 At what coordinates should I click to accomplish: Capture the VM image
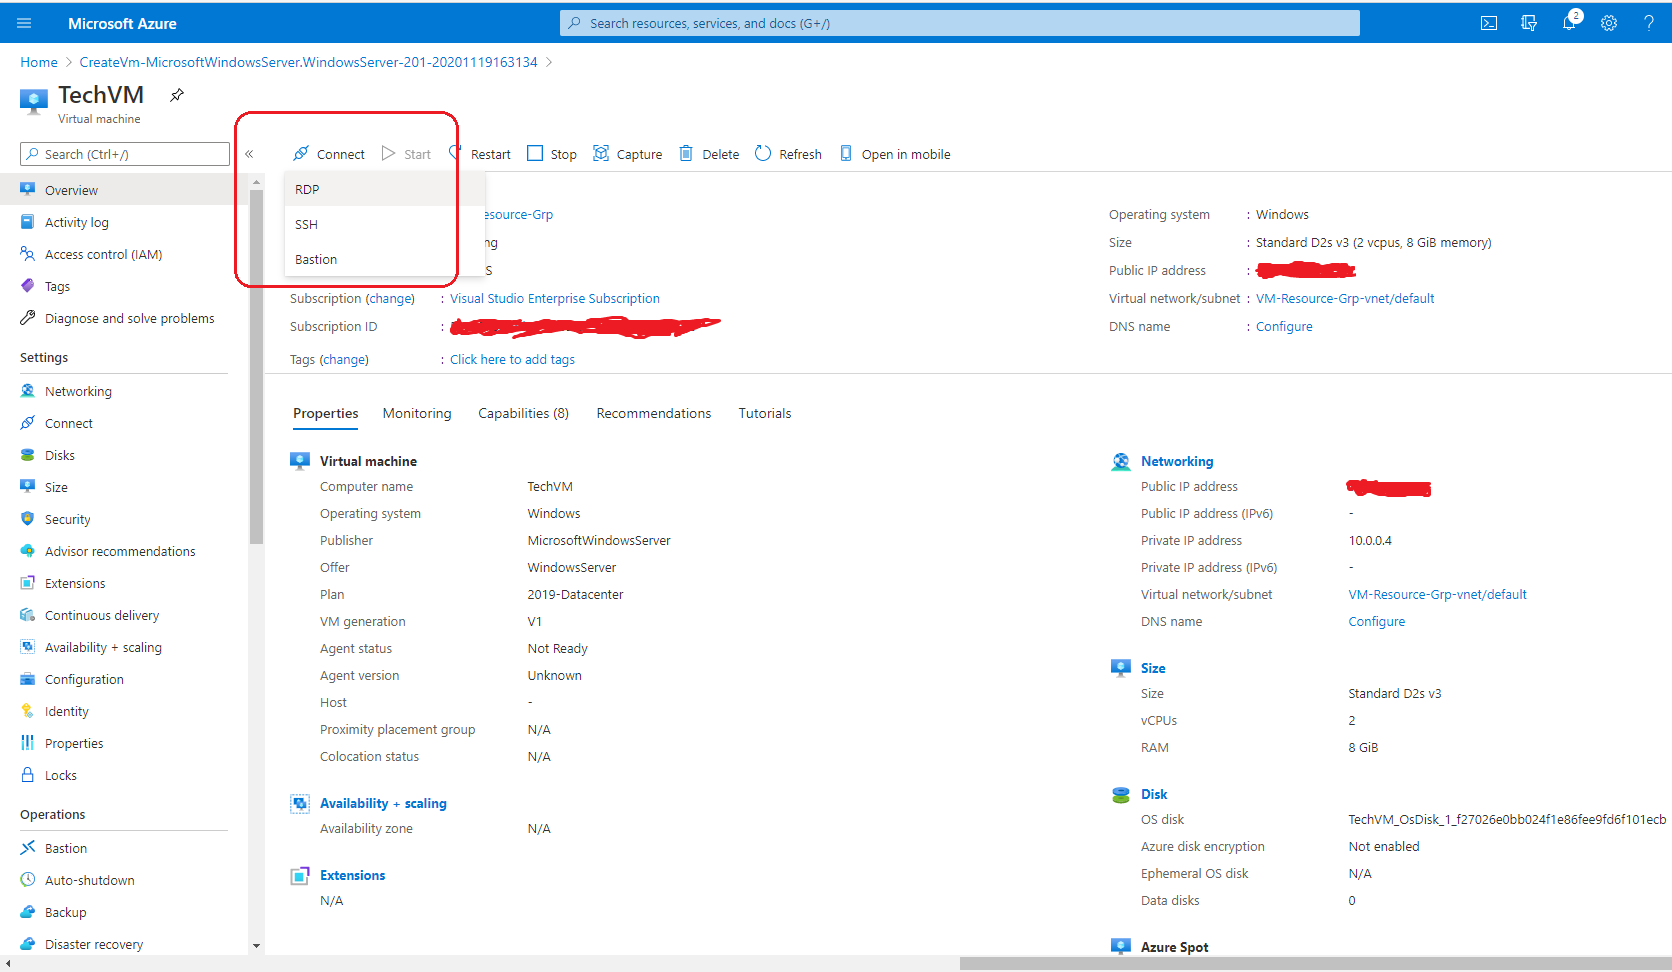pos(627,154)
